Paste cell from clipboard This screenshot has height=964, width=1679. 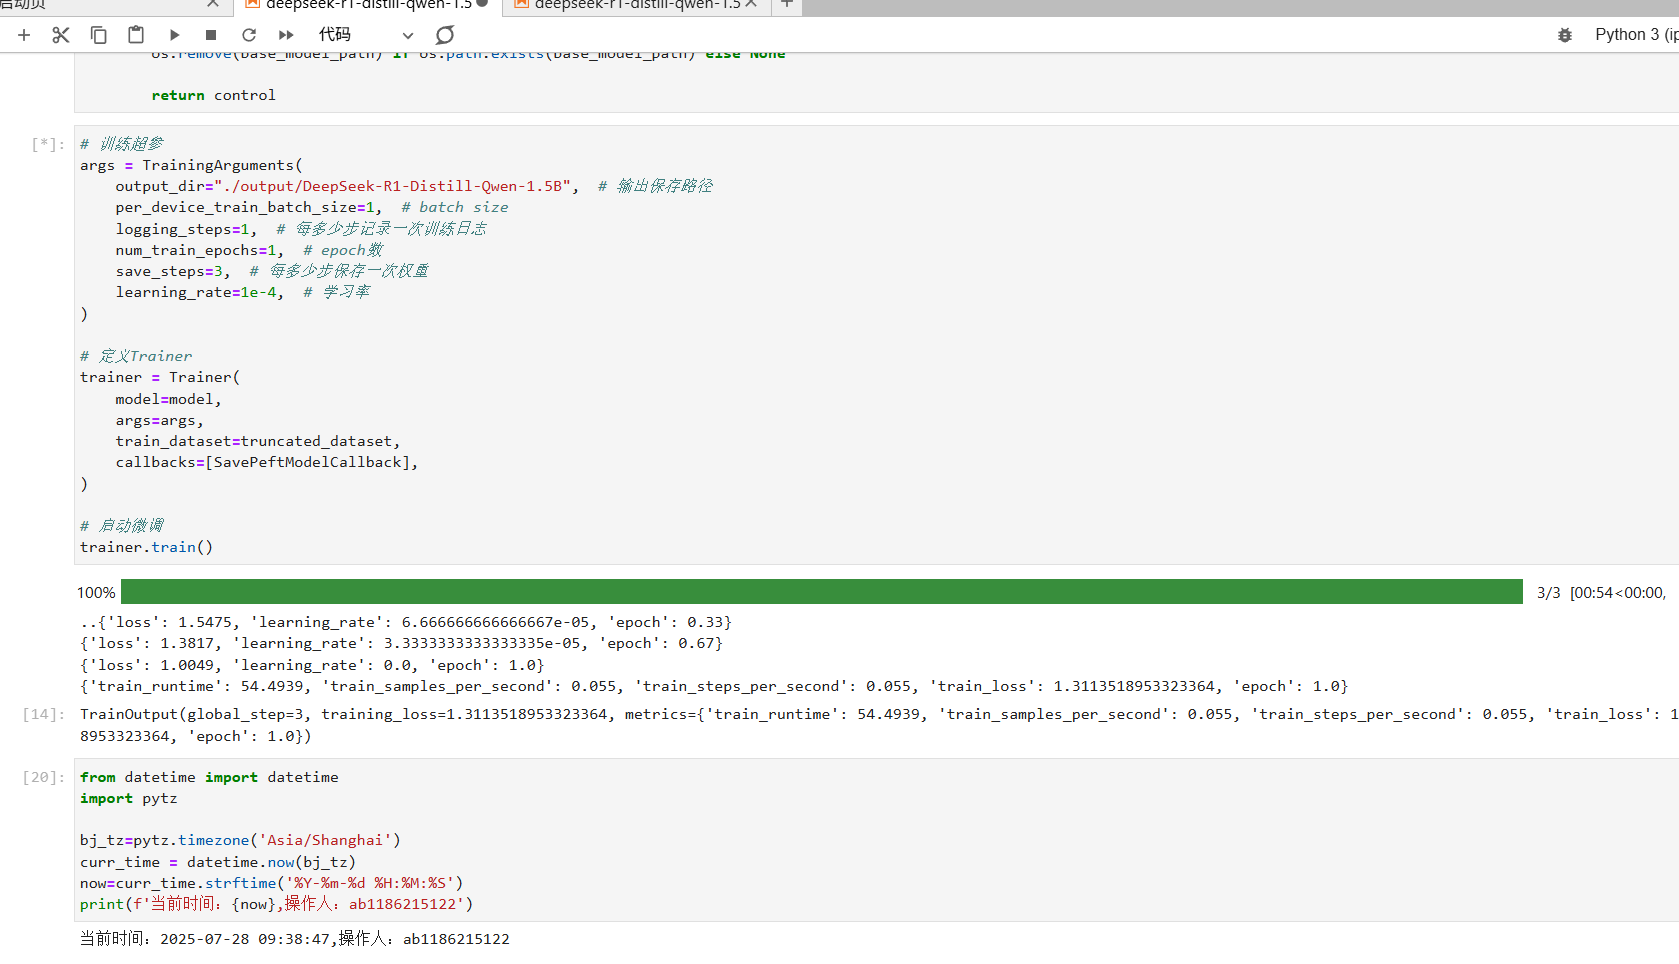coord(136,35)
